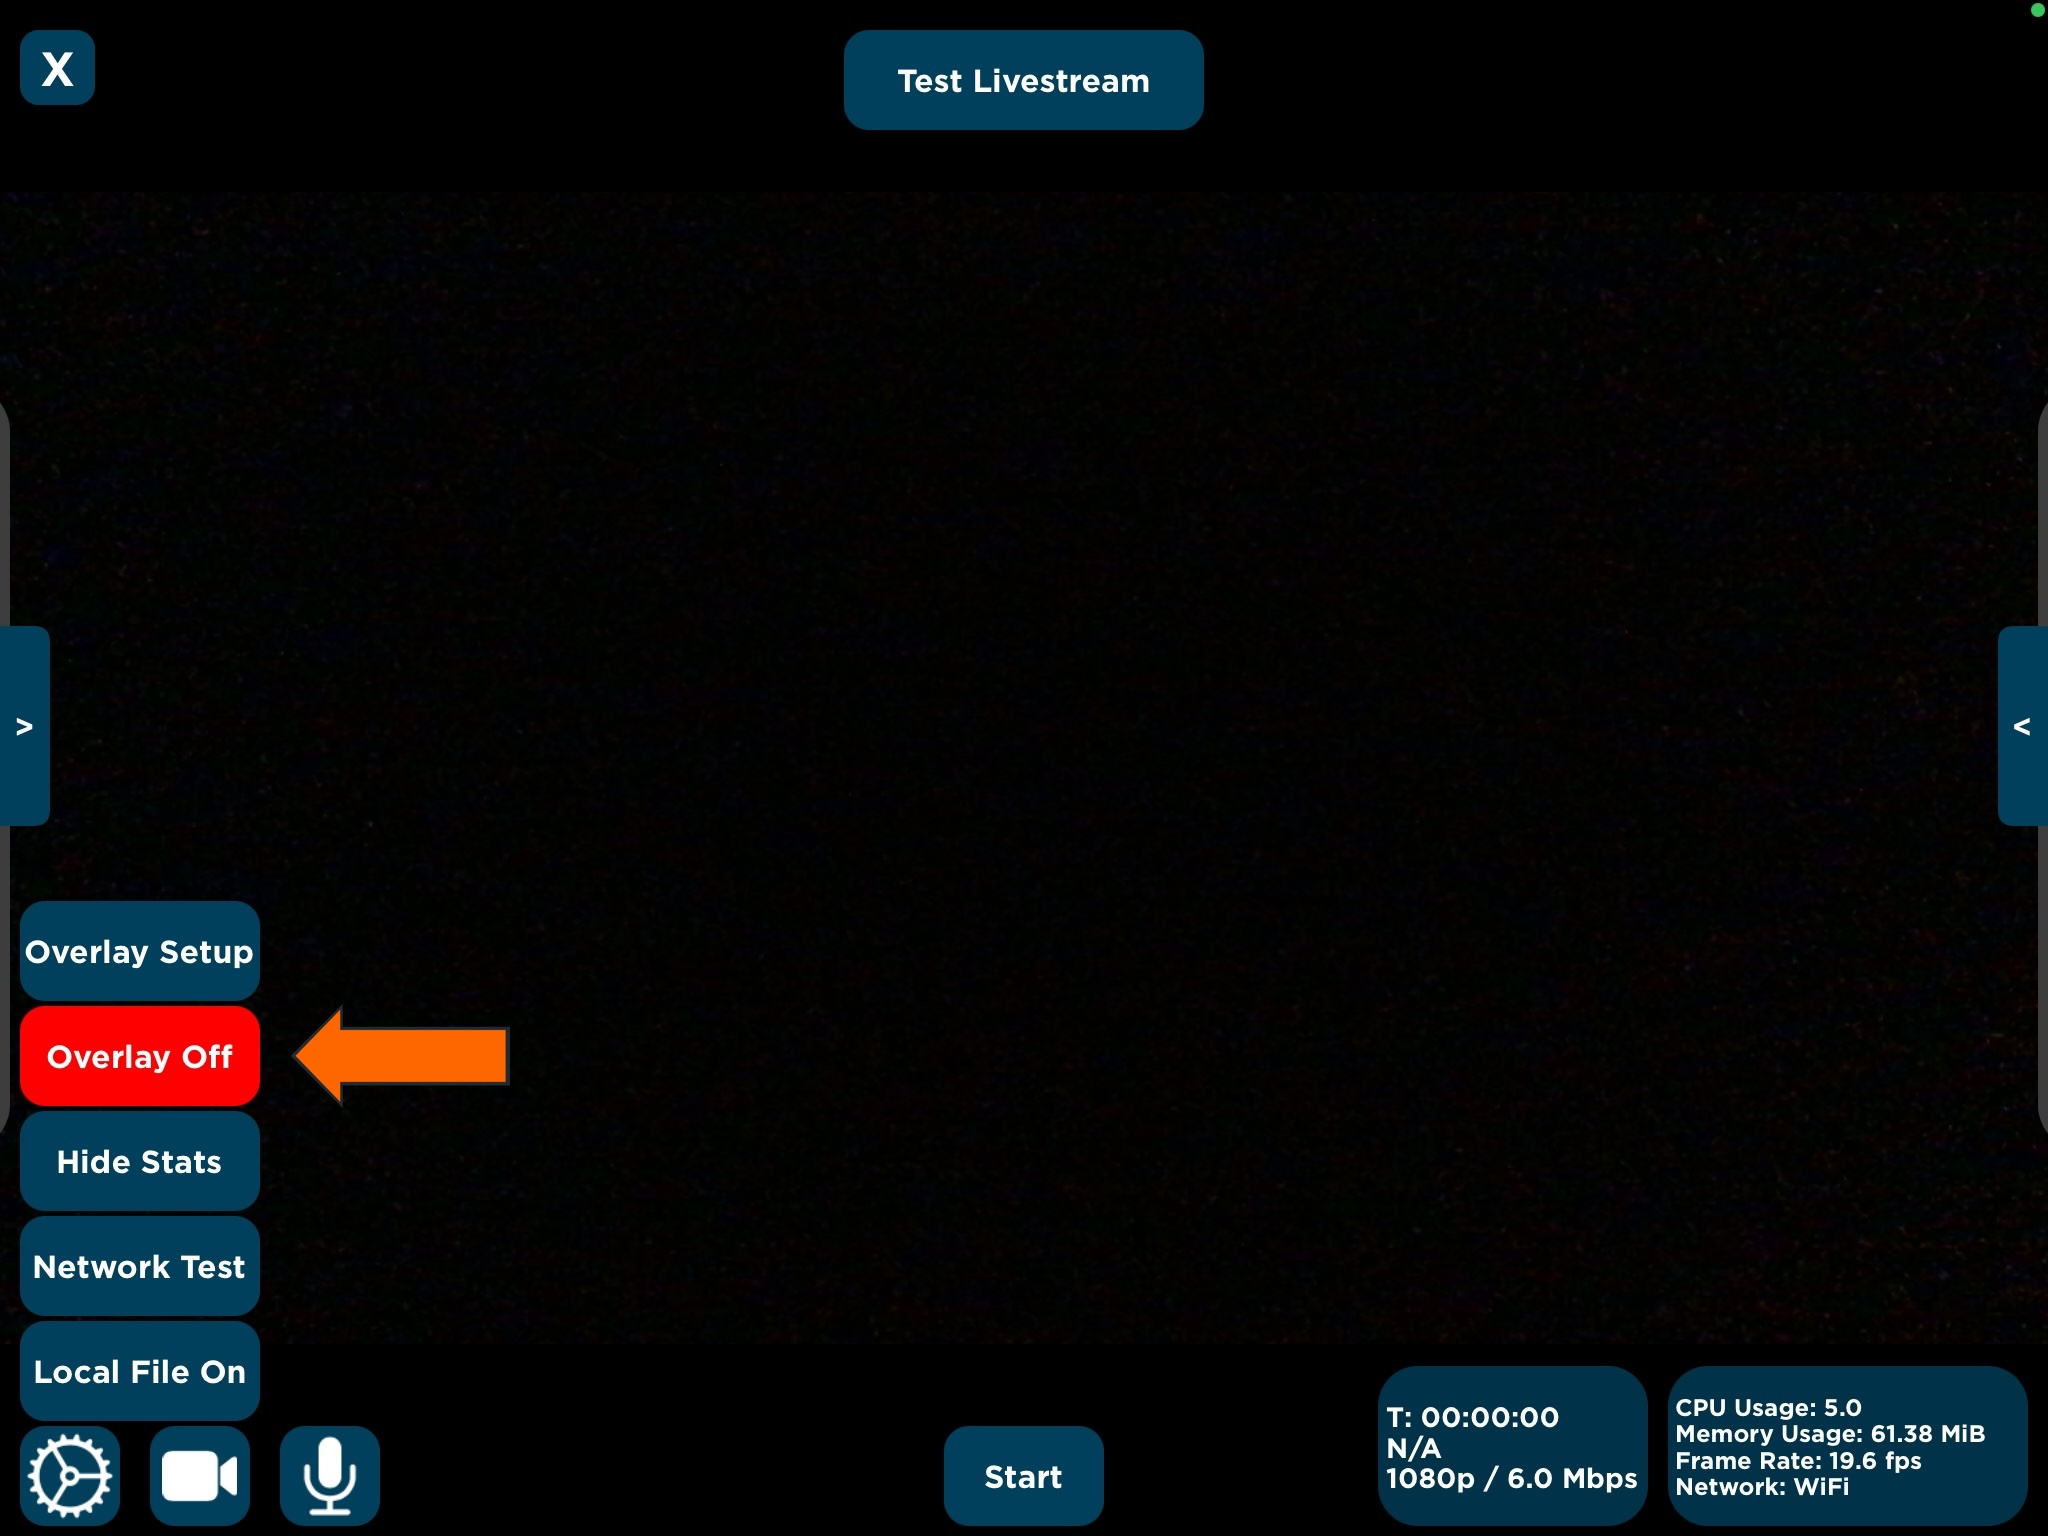Tap the video camera icon
Screen dimensions: 2048x1536
(200, 1476)
